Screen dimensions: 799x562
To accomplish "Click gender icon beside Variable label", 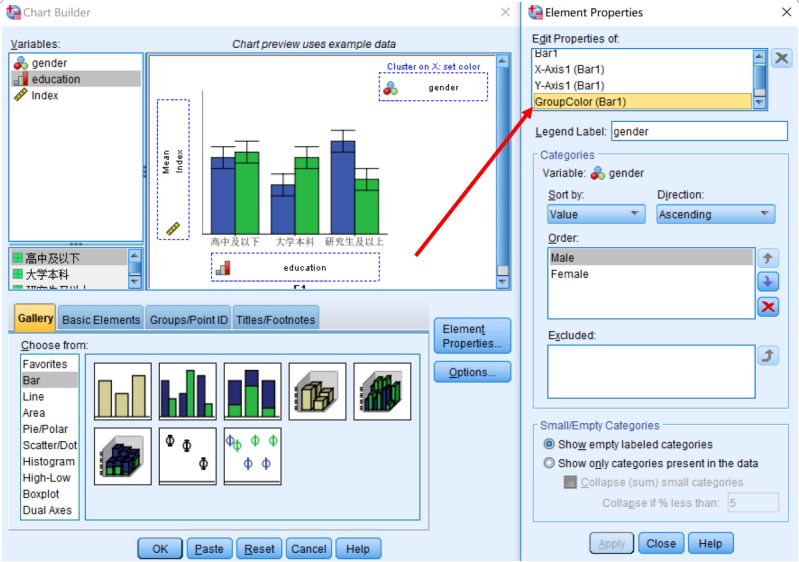I will tap(598, 174).
